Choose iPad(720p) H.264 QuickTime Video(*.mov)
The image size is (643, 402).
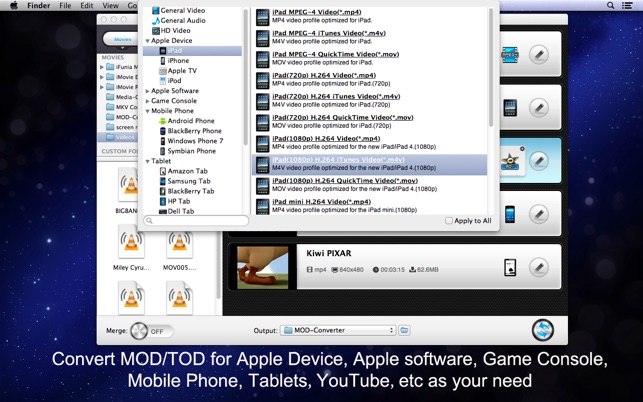[369, 121]
